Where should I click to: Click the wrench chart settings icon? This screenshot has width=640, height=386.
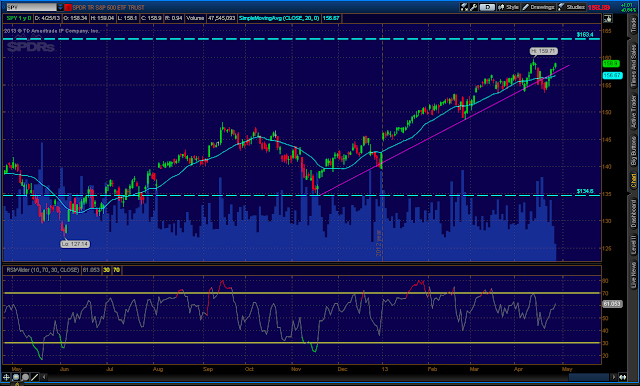[x=473, y=7]
